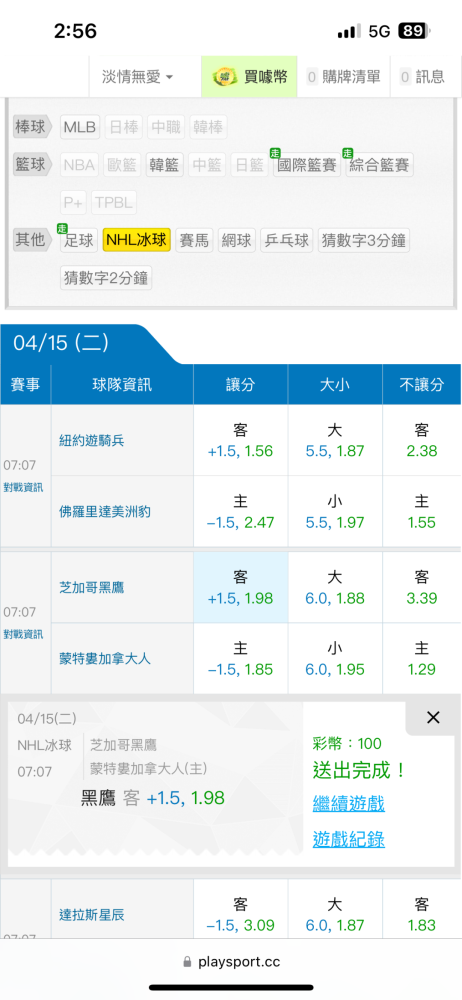The height and width of the screenshot is (1000, 462).
Task: Select the 韓籃 basketball tab
Action: 165,165
